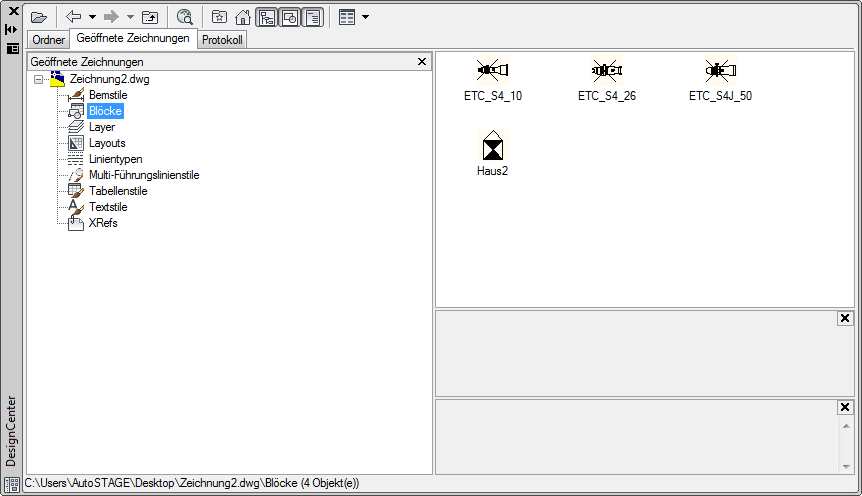Open the Back history dropdown arrow
This screenshot has height=496, width=862.
pos(92,17)
